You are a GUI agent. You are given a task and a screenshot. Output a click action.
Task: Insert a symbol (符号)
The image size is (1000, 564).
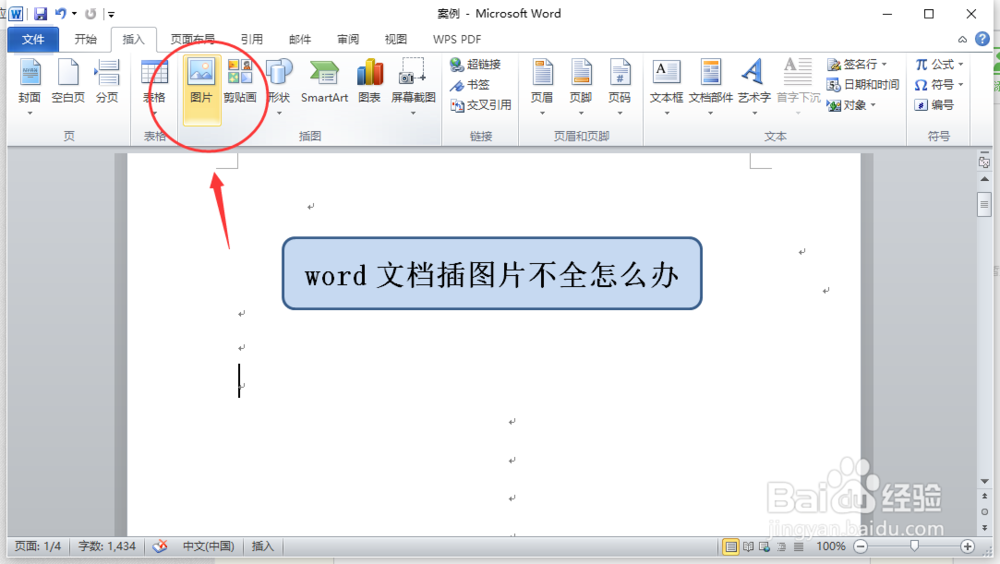click(935, 85)
